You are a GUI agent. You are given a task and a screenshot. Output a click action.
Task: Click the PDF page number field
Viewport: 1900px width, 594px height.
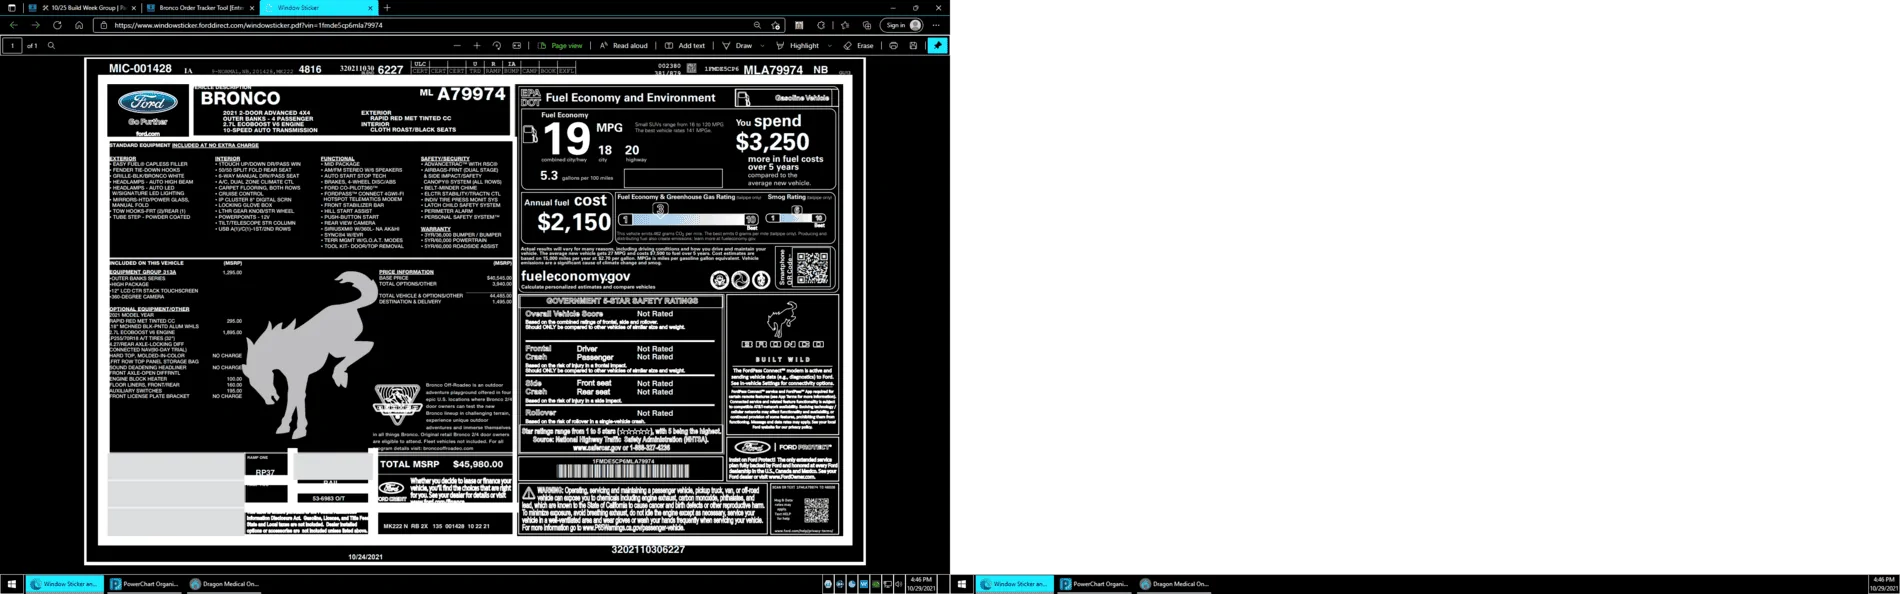pos(12,45)
